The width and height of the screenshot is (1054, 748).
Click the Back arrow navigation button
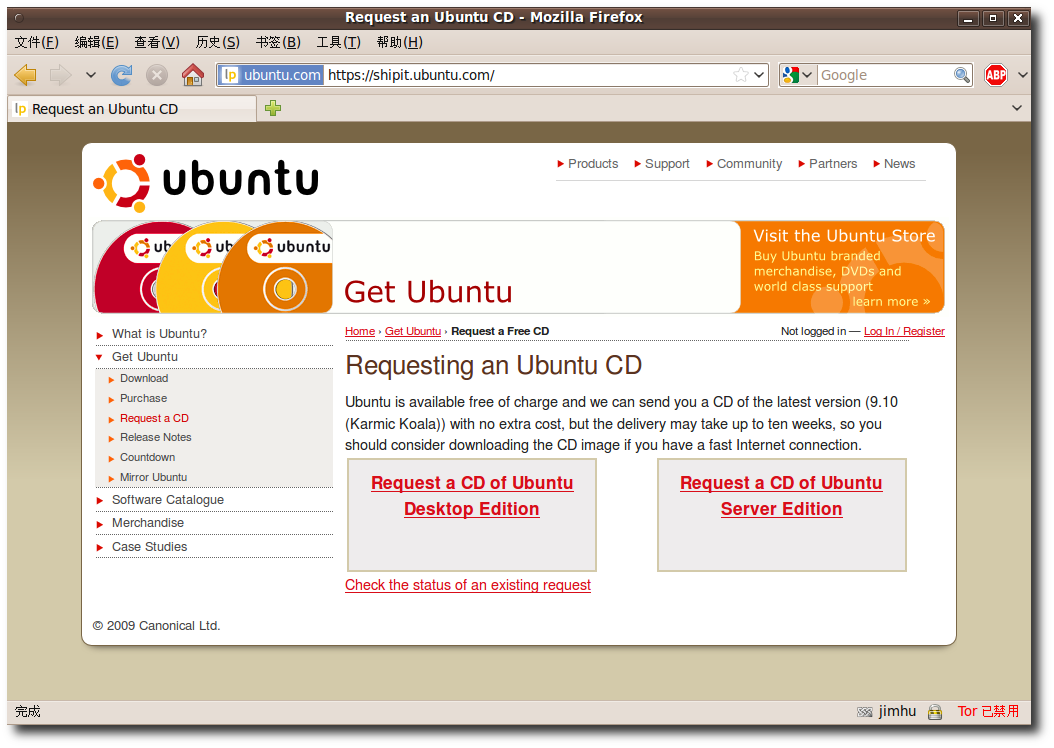(26, 75)
